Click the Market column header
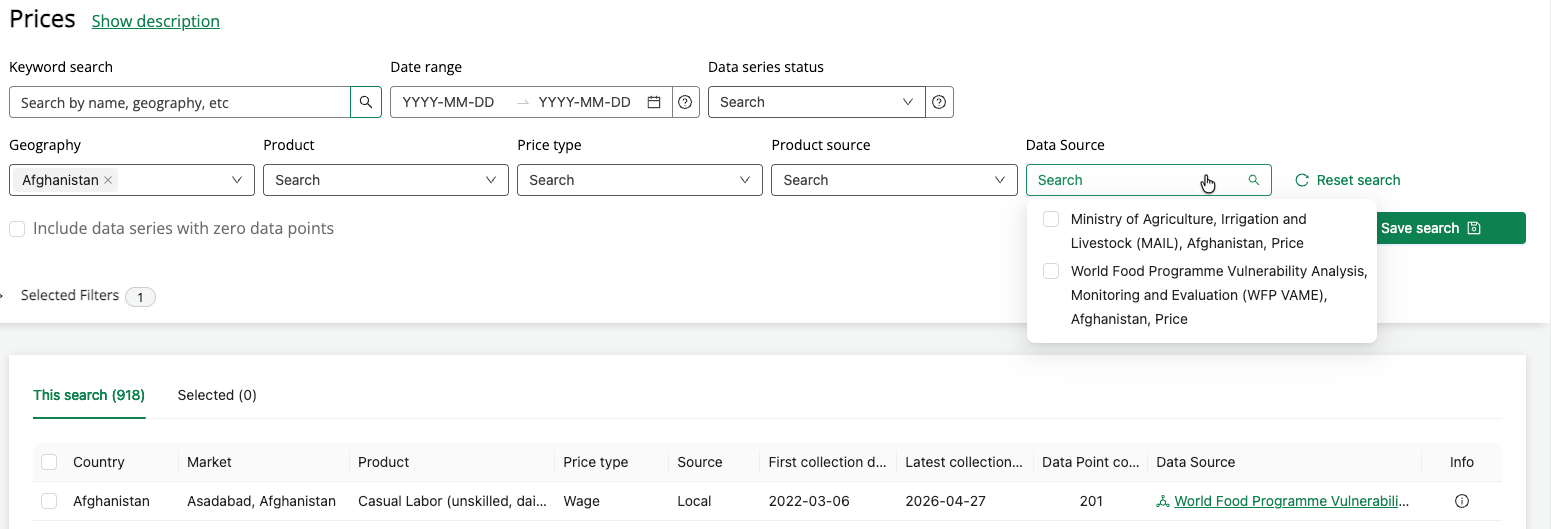The image size is (1551, 529). click(x=209, y=462)
